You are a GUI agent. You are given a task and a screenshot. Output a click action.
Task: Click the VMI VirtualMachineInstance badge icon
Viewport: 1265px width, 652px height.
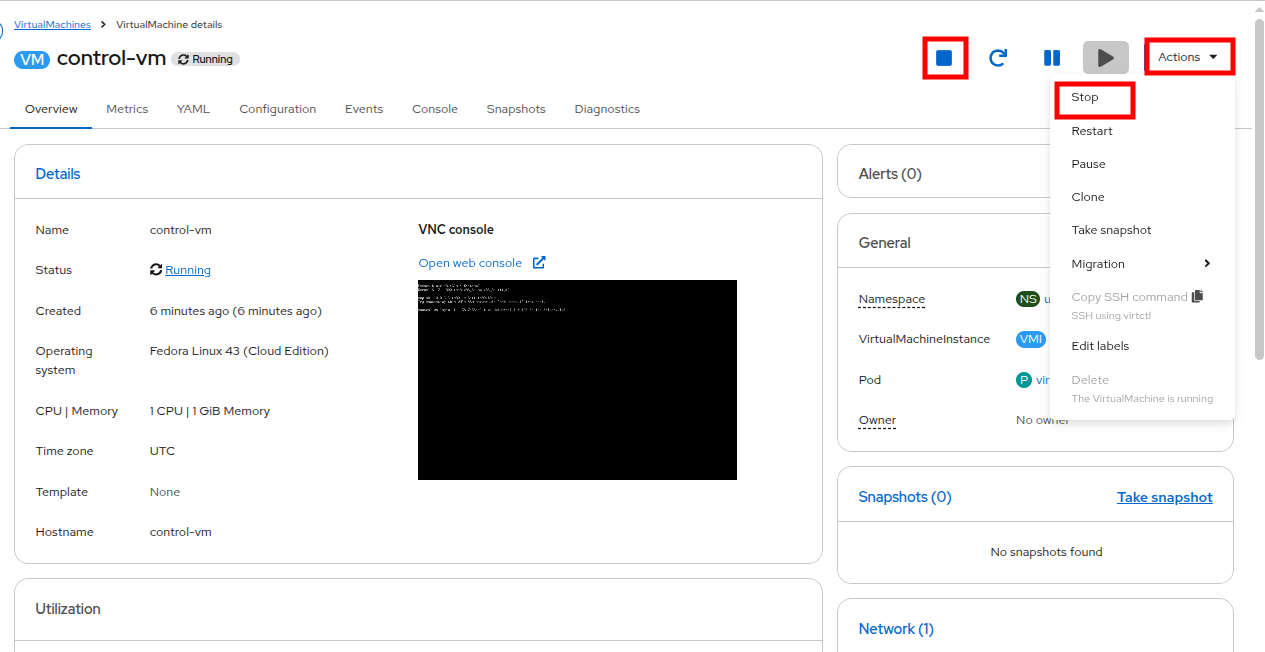point(1030,339)
